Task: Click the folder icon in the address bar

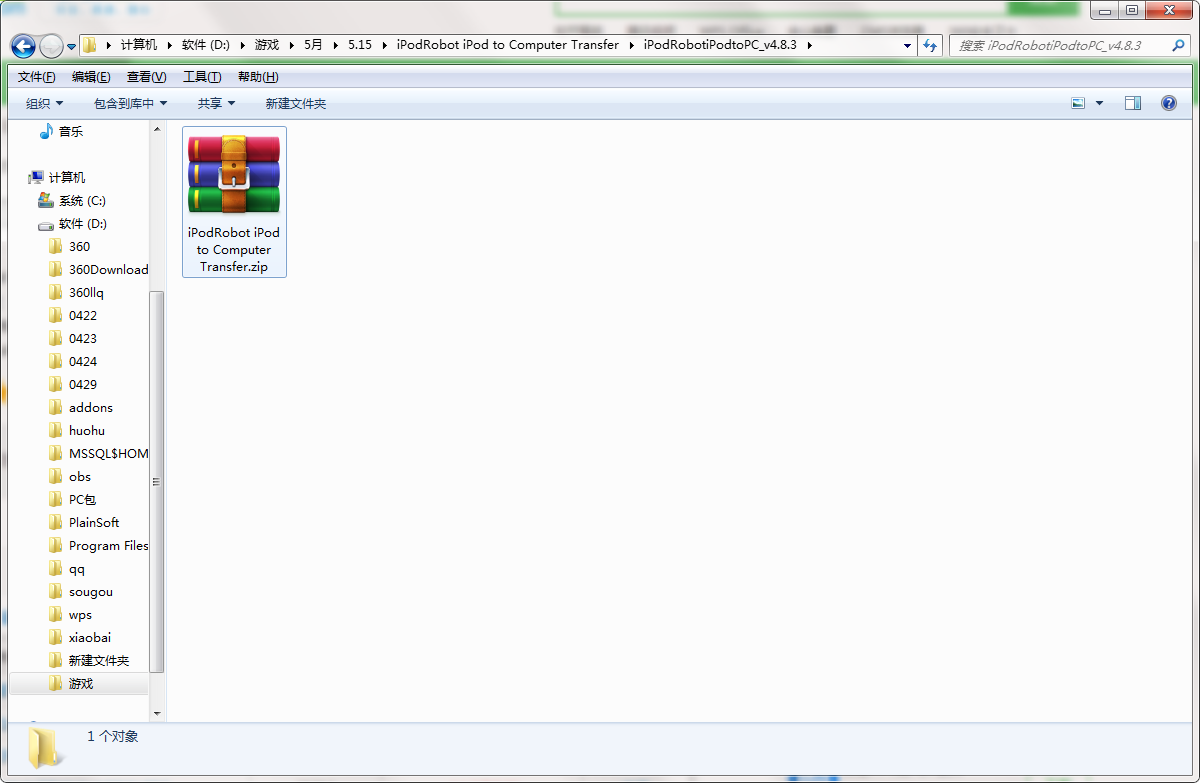Action: click(90, 45)
